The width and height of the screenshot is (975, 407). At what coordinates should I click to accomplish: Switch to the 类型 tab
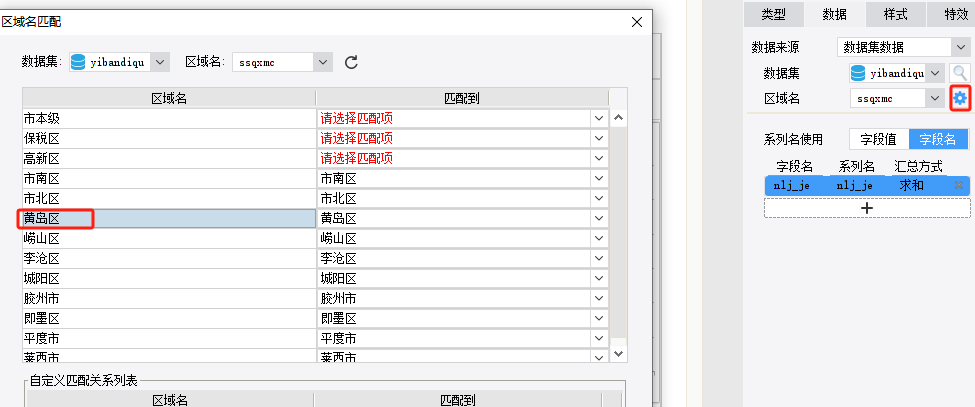click(774, 14)
